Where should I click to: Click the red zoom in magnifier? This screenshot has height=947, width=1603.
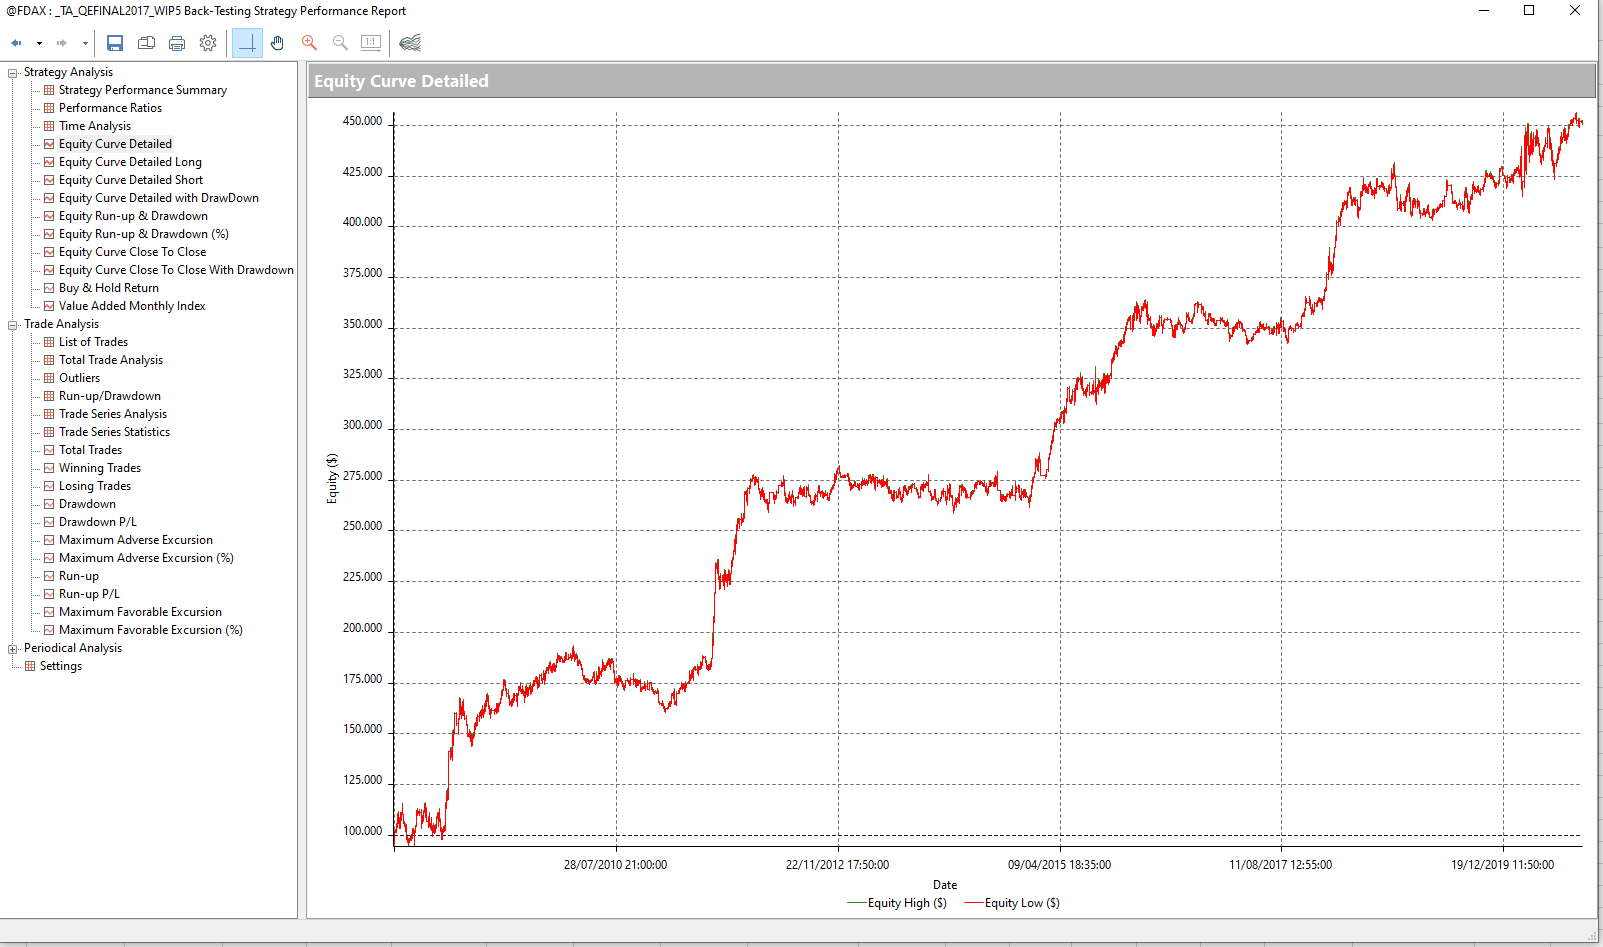(309, 43)
